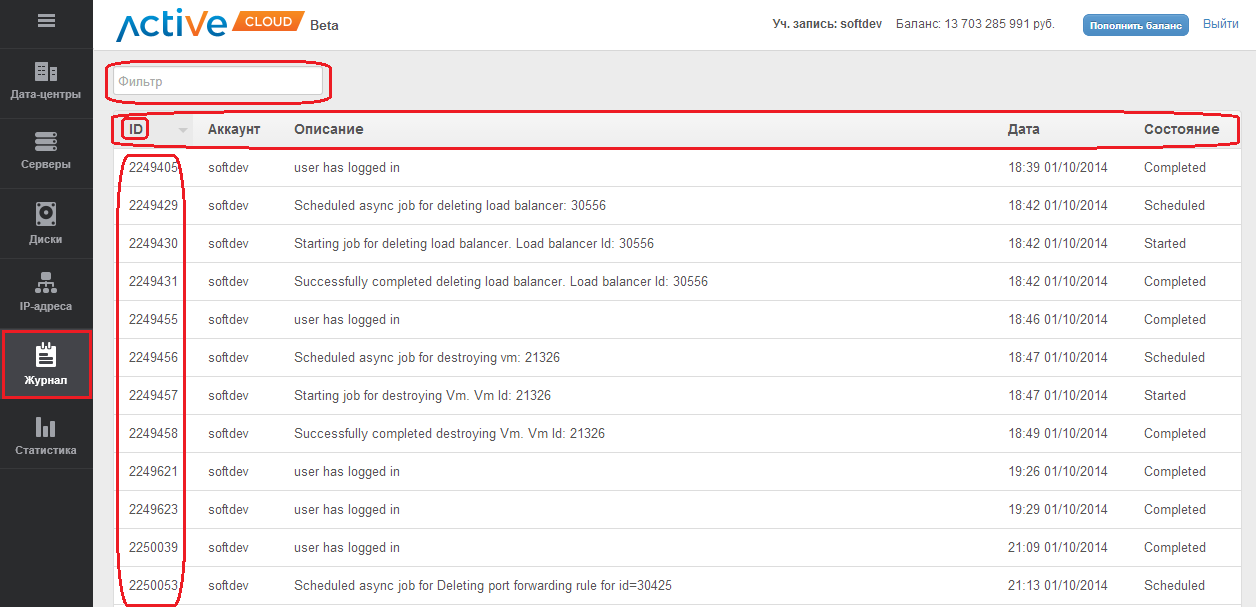1256x607 pixels.
Task: Click the Выйти logout link
Action: coord(1220,24)
